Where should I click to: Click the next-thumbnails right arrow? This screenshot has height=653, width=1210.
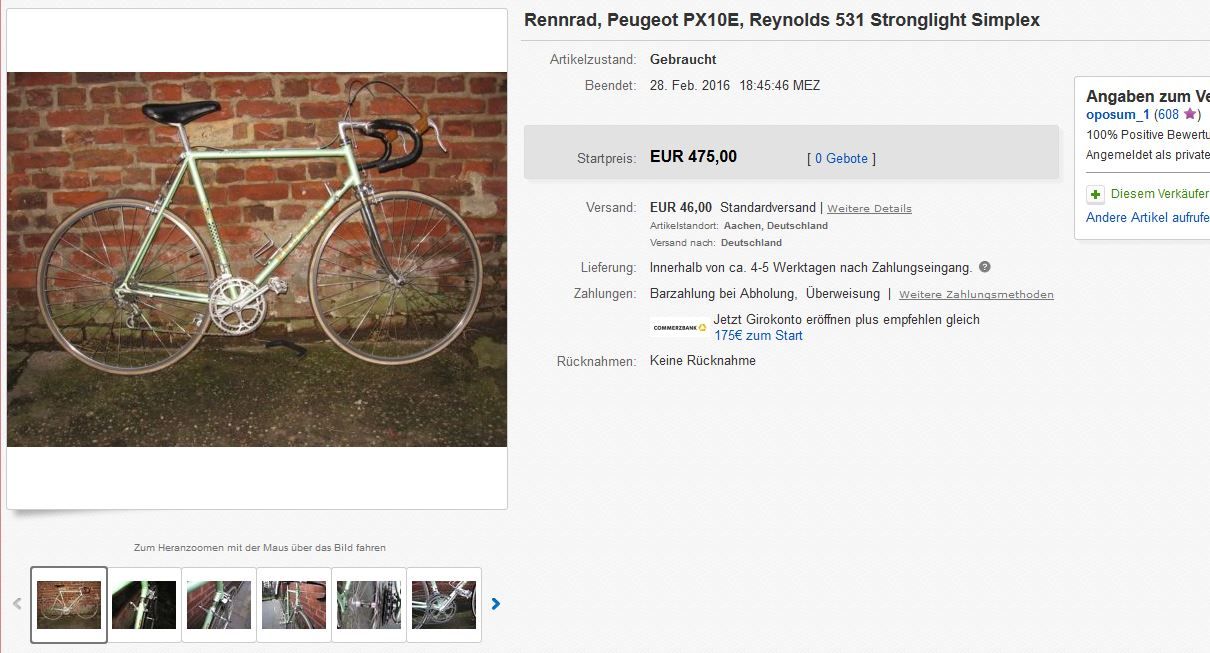(496, 604)
